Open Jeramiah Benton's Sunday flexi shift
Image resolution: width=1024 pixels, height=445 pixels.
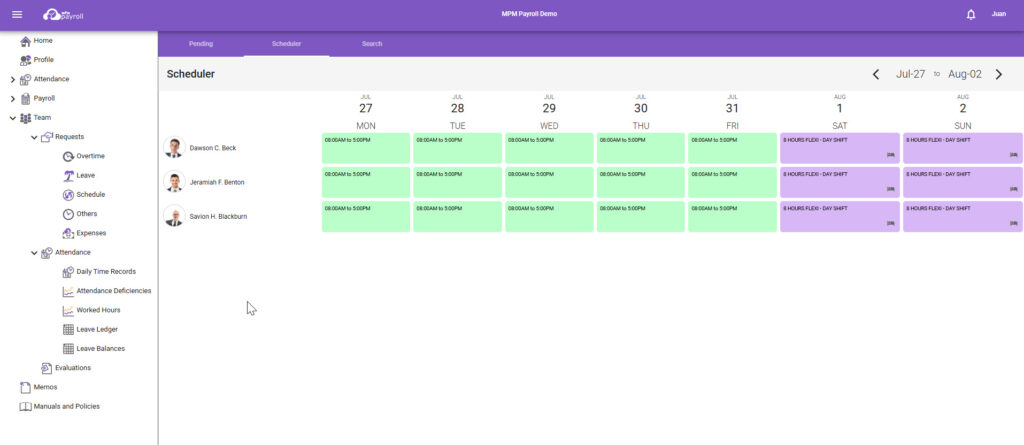(963, 182)
